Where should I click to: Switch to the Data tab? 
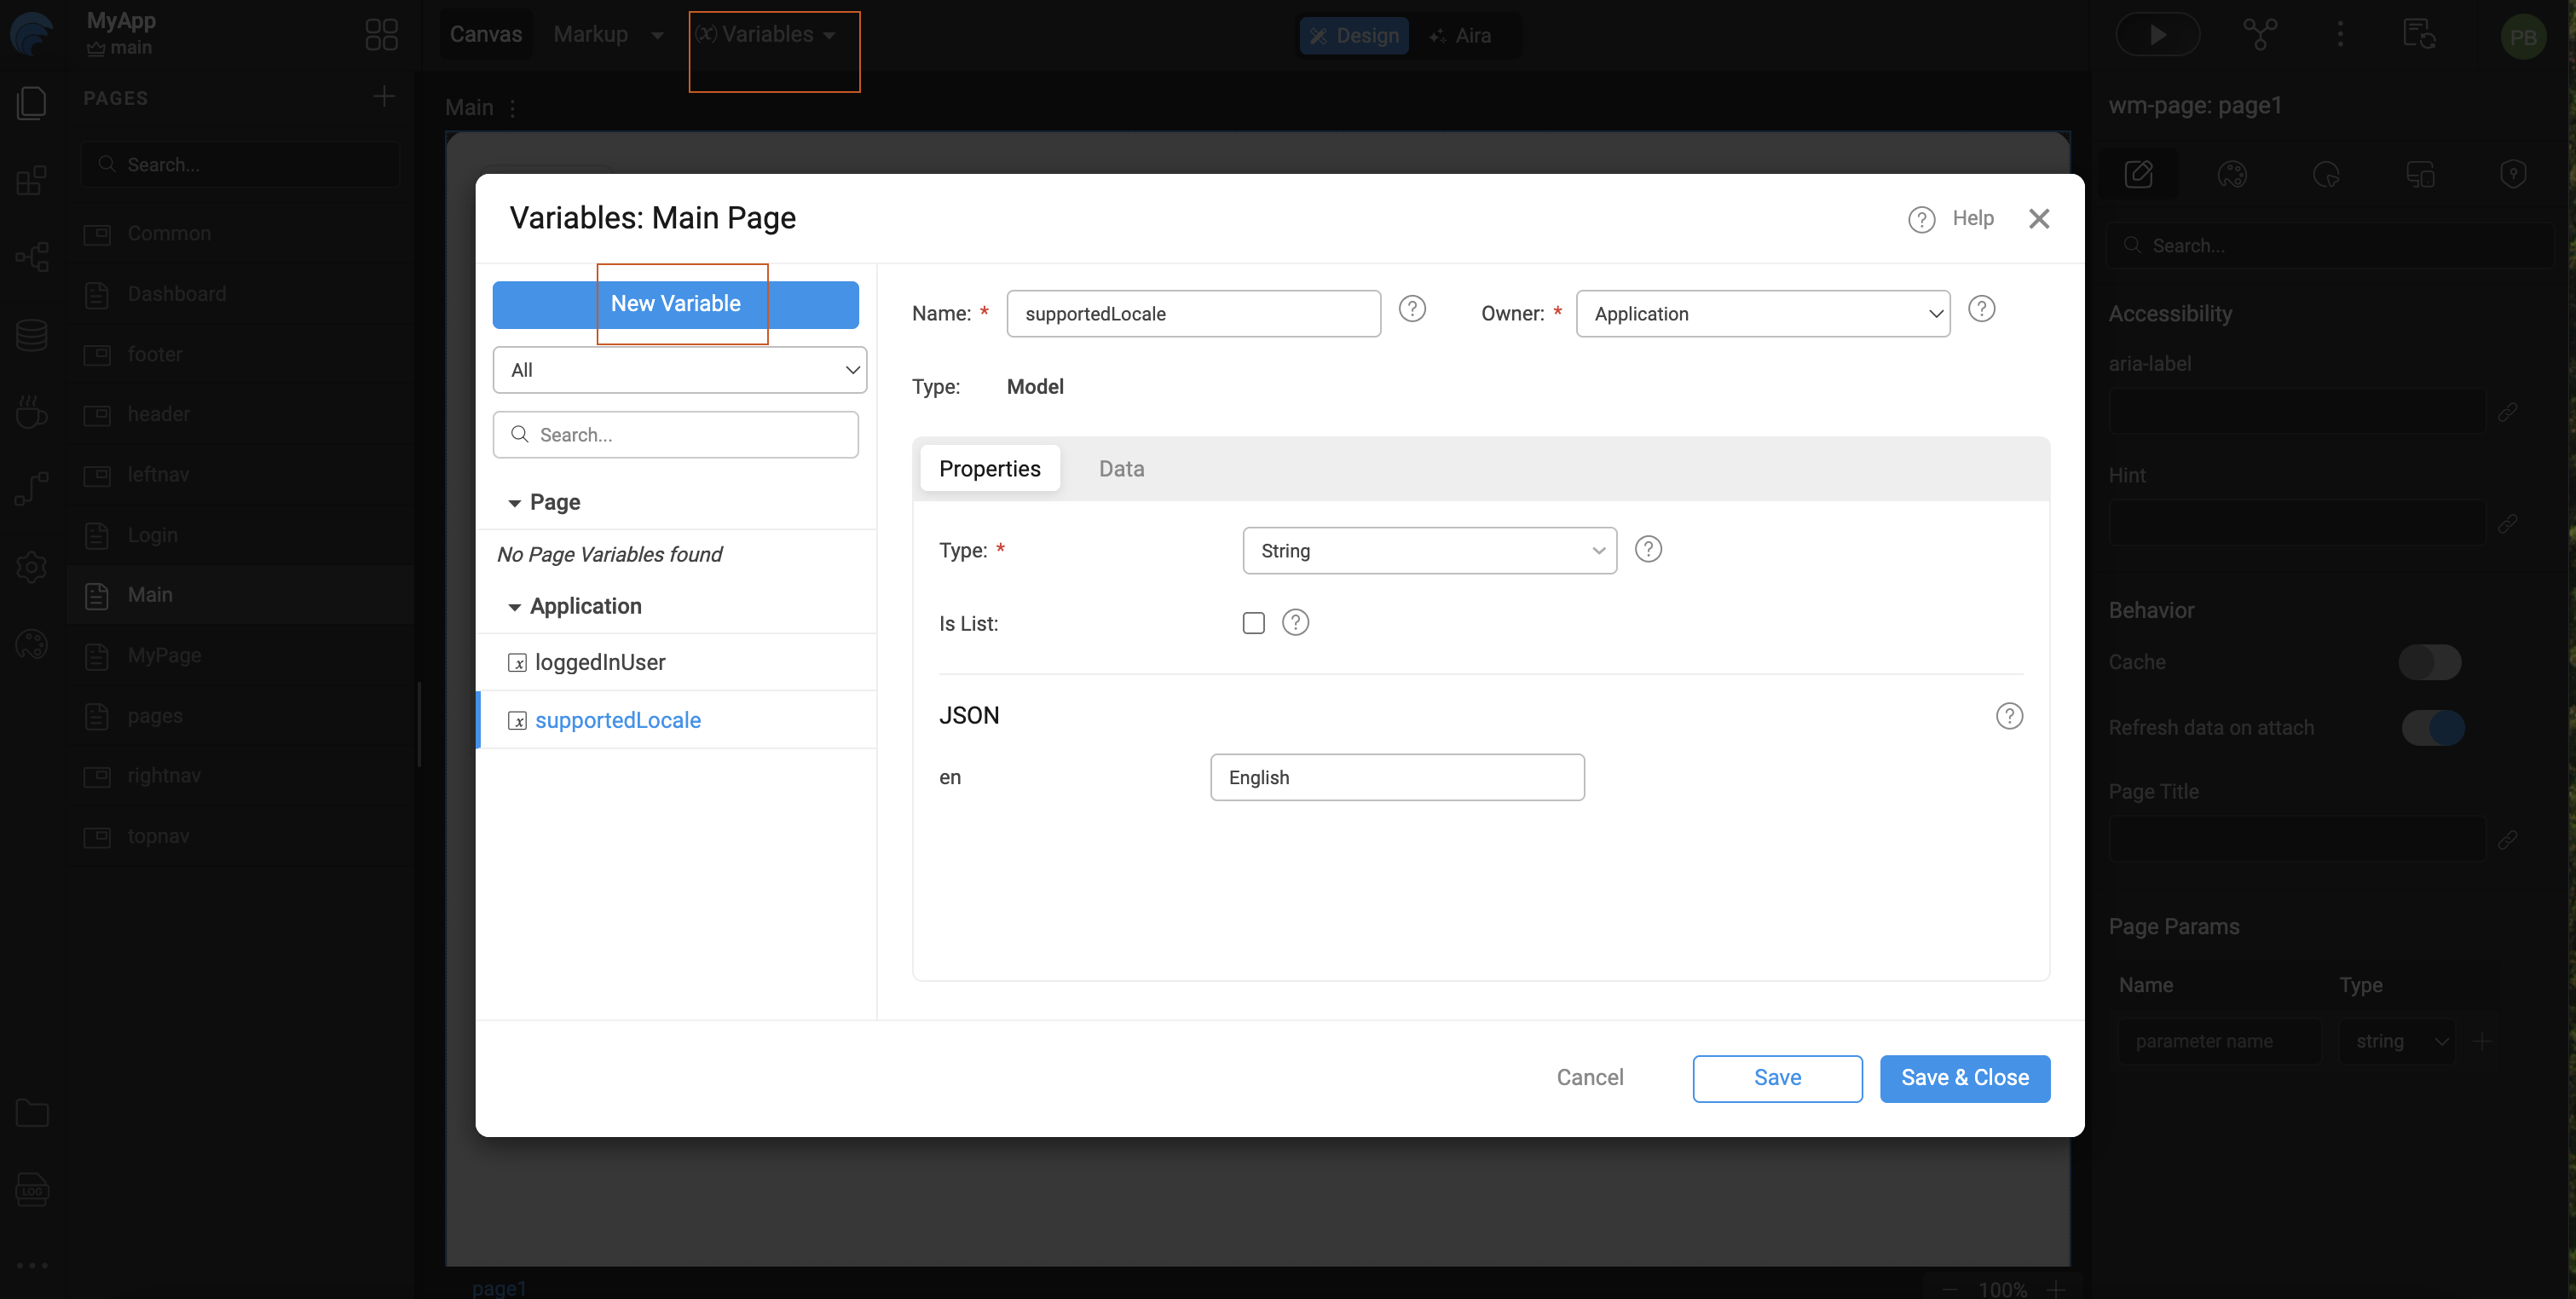tap(1121, 469)
